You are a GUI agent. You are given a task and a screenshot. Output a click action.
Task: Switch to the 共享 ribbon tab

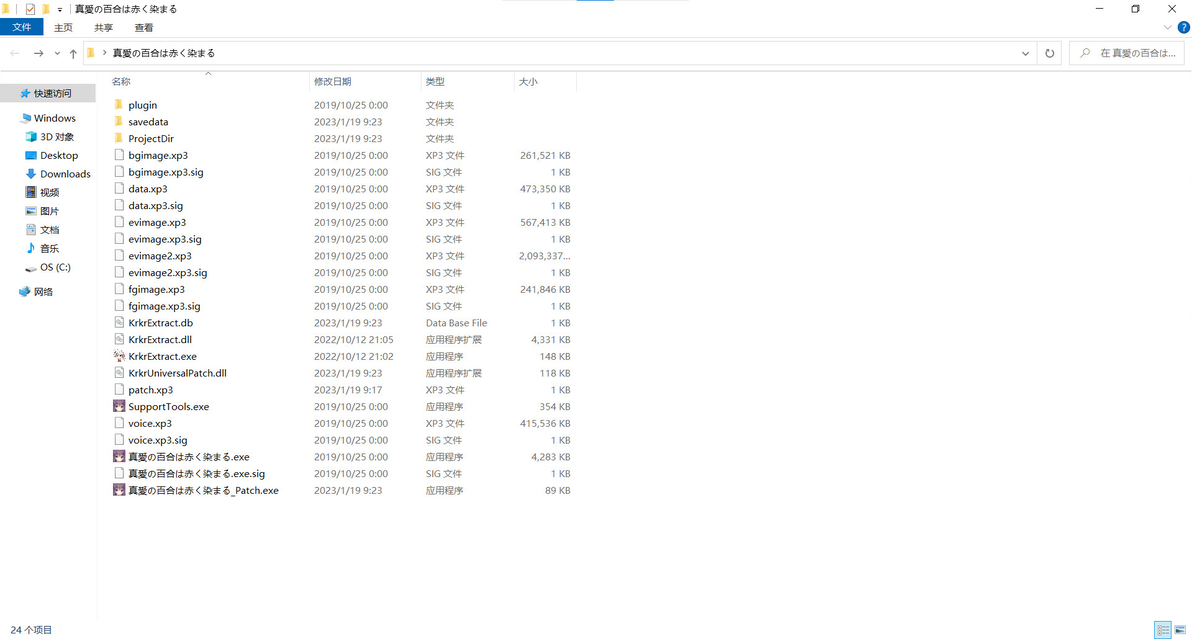[103, 27]
